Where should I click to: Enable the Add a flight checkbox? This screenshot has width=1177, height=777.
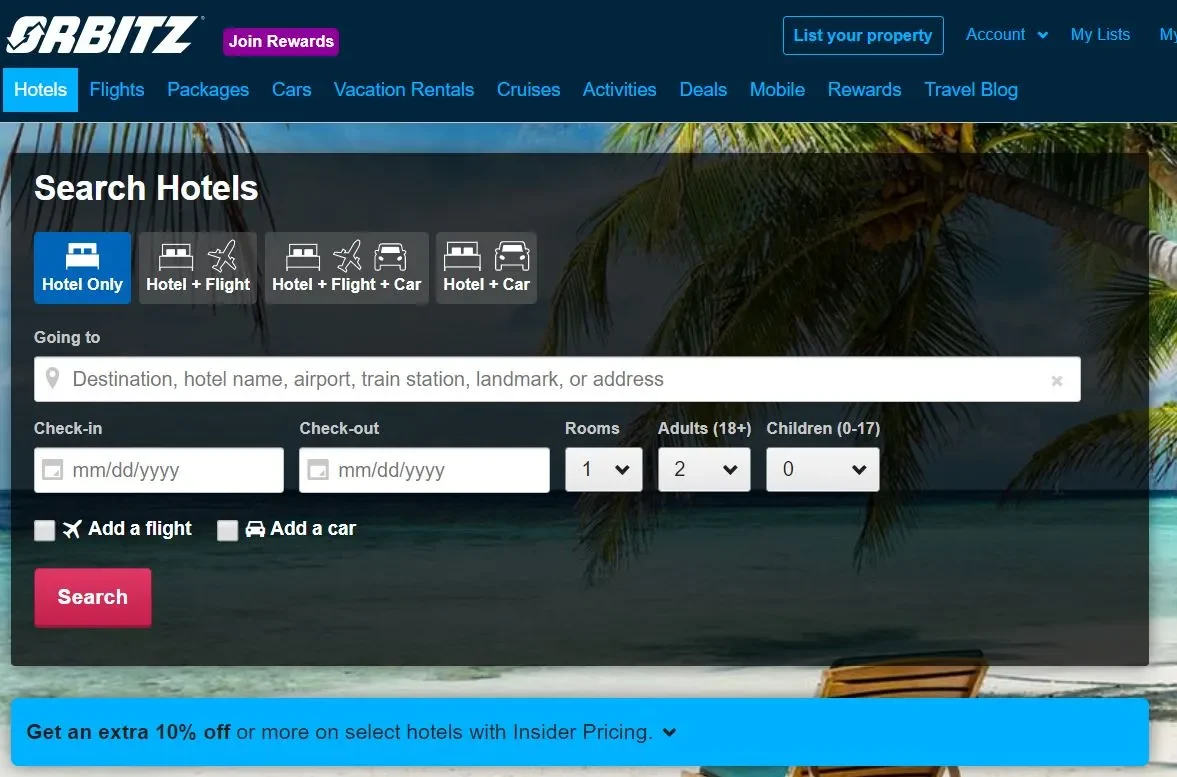click(x=45, y=530)
